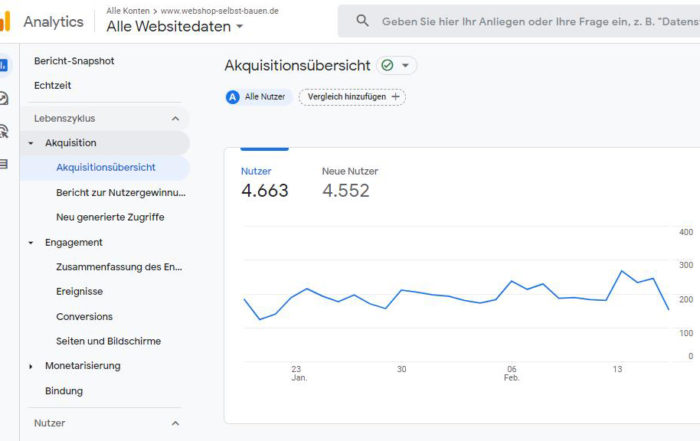
Task: Select the Nutzer metric tab
Action: click(265, 183)
